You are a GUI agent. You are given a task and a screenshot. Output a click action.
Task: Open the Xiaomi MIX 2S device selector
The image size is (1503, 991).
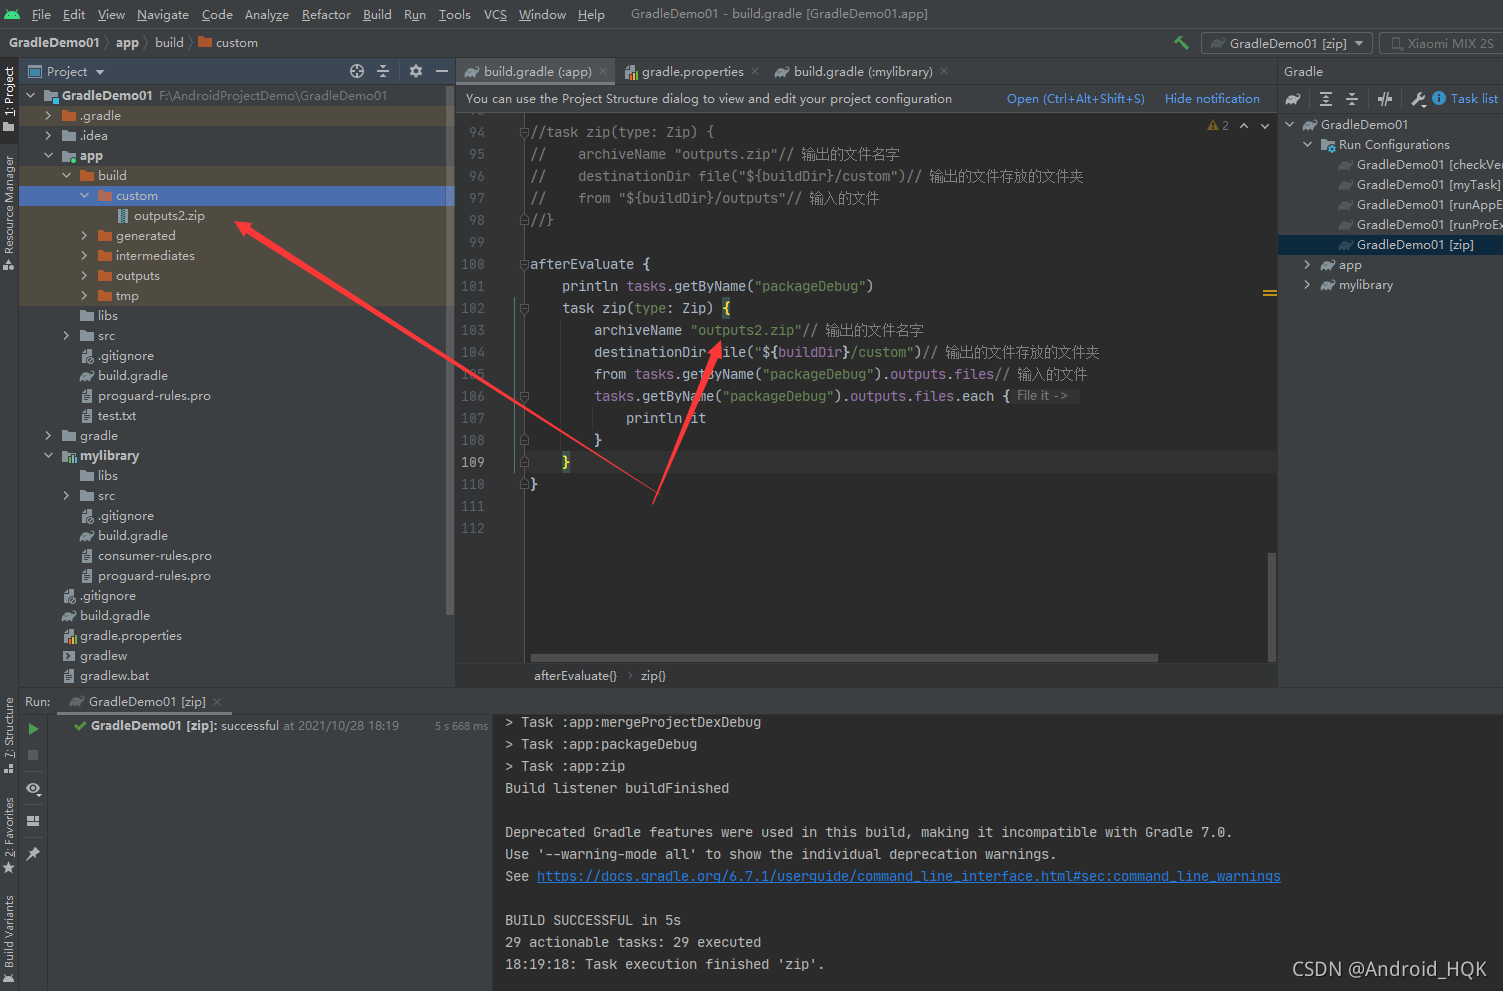coord(1441,43)
